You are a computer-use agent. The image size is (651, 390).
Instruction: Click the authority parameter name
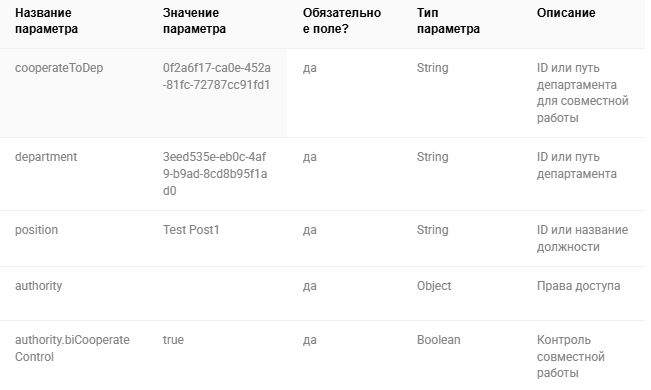(x=39, y=286)
